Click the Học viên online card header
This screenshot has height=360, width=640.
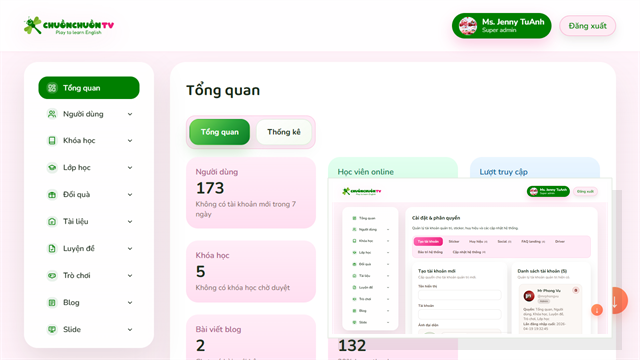365,172
